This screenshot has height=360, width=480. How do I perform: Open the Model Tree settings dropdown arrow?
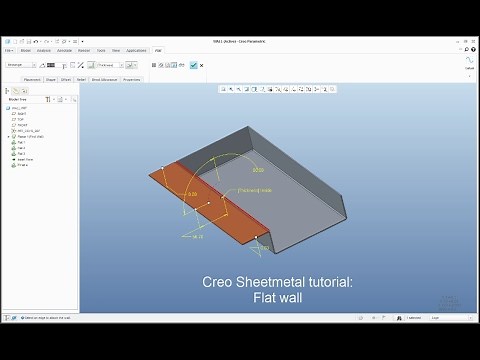[54, 99]
